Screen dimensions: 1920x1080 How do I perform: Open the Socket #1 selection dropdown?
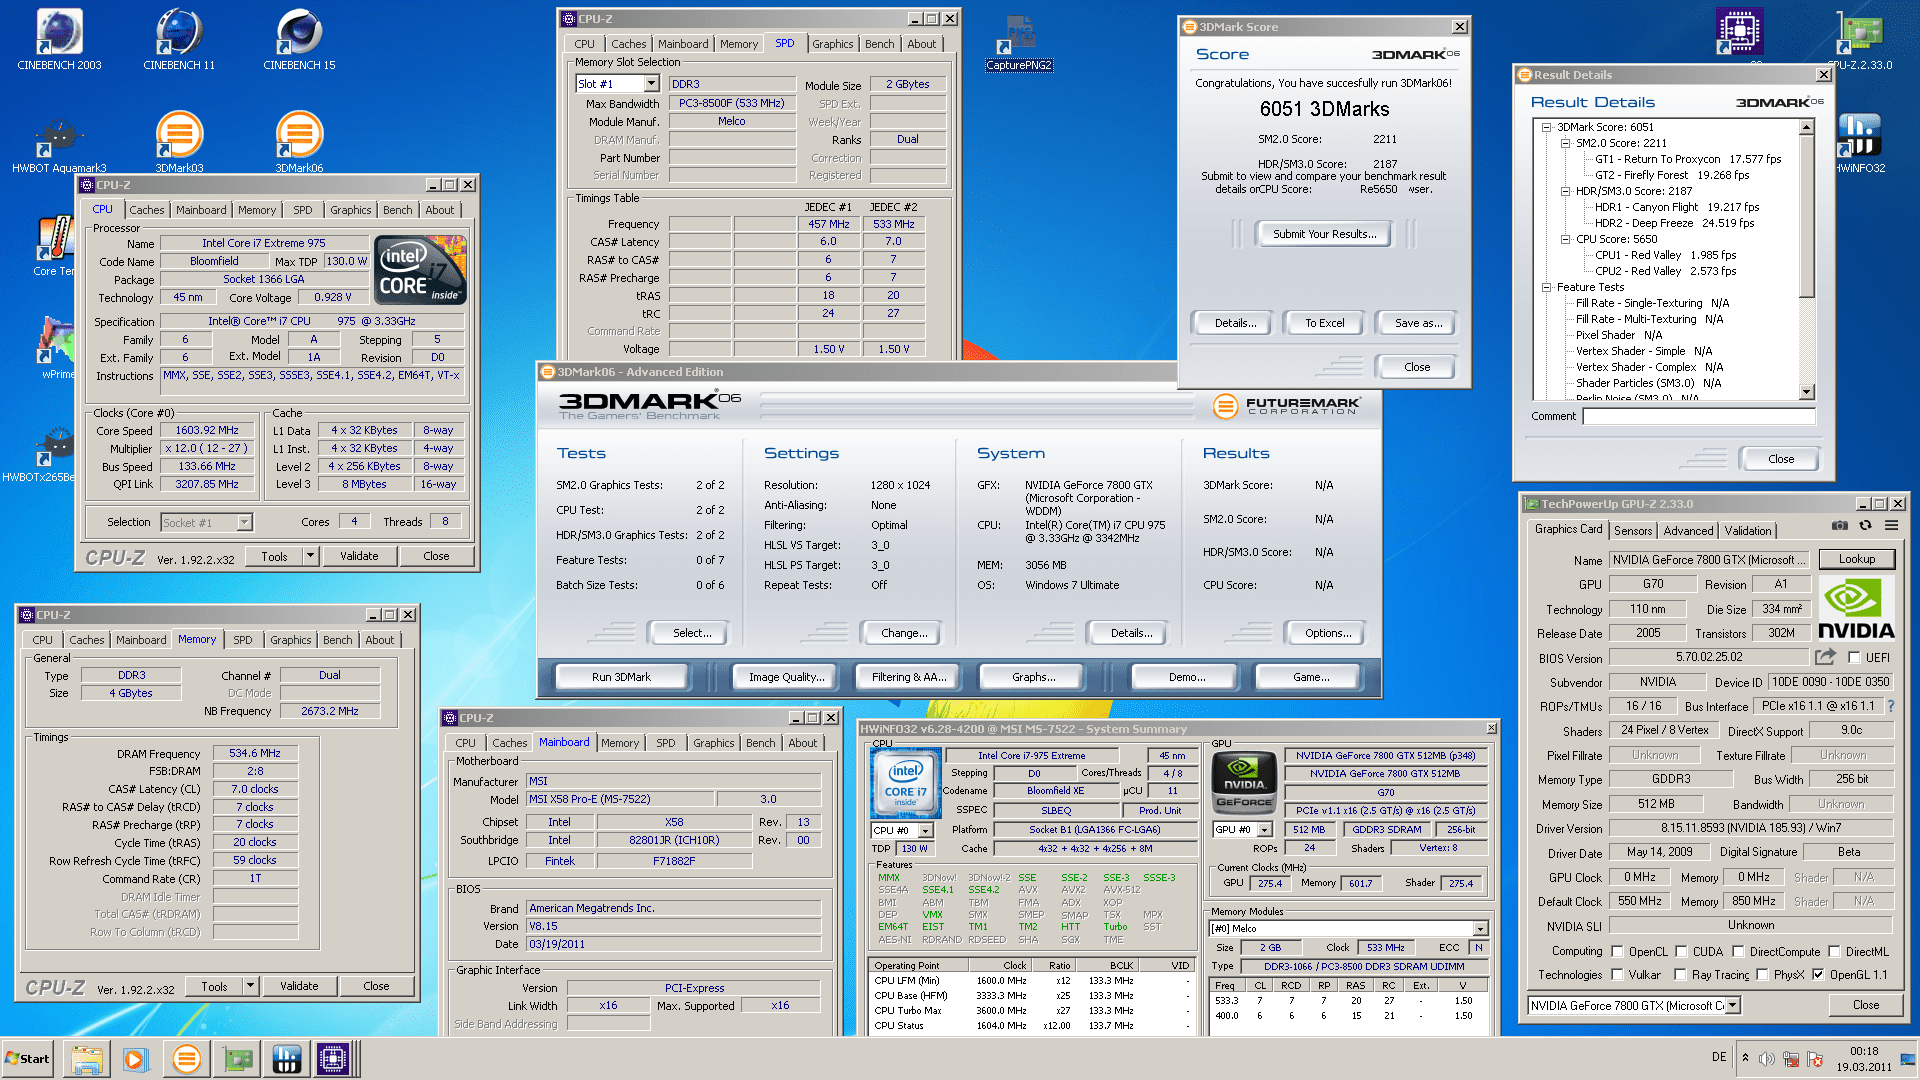[245, 522]
